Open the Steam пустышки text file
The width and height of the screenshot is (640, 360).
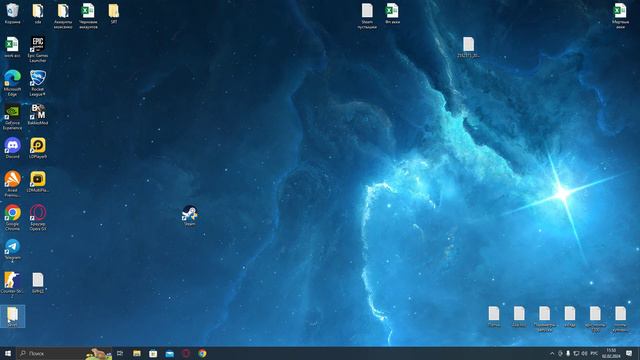pyautogui.click(x=367, y=16)
